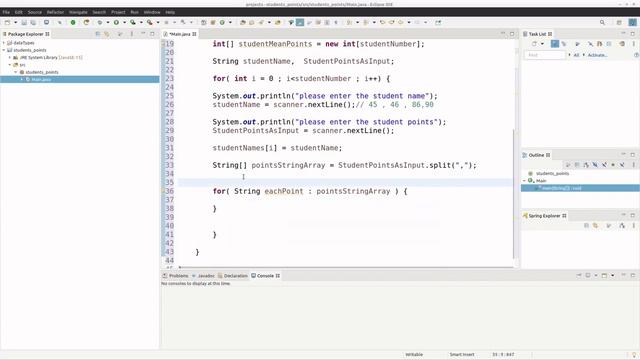Toggle Hide Static Members in Outline toolbar

click(x=604, y=164)
